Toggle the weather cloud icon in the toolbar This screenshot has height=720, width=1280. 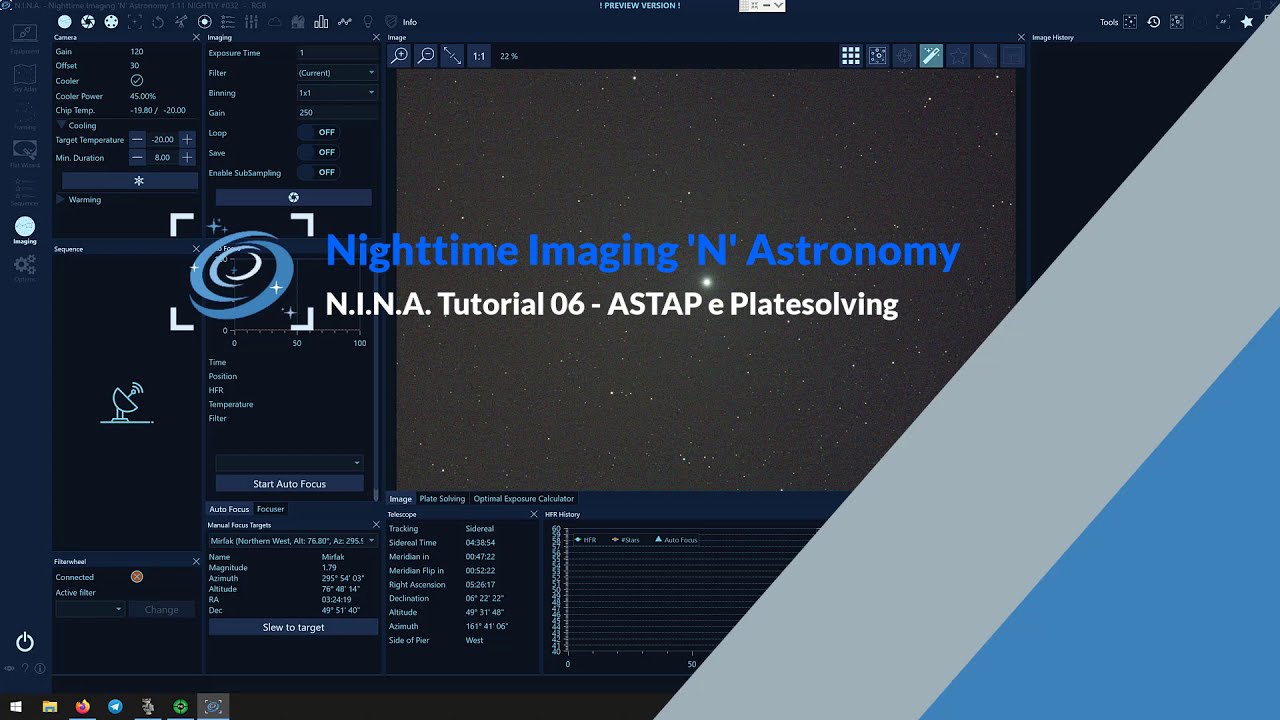coord(274,21)
